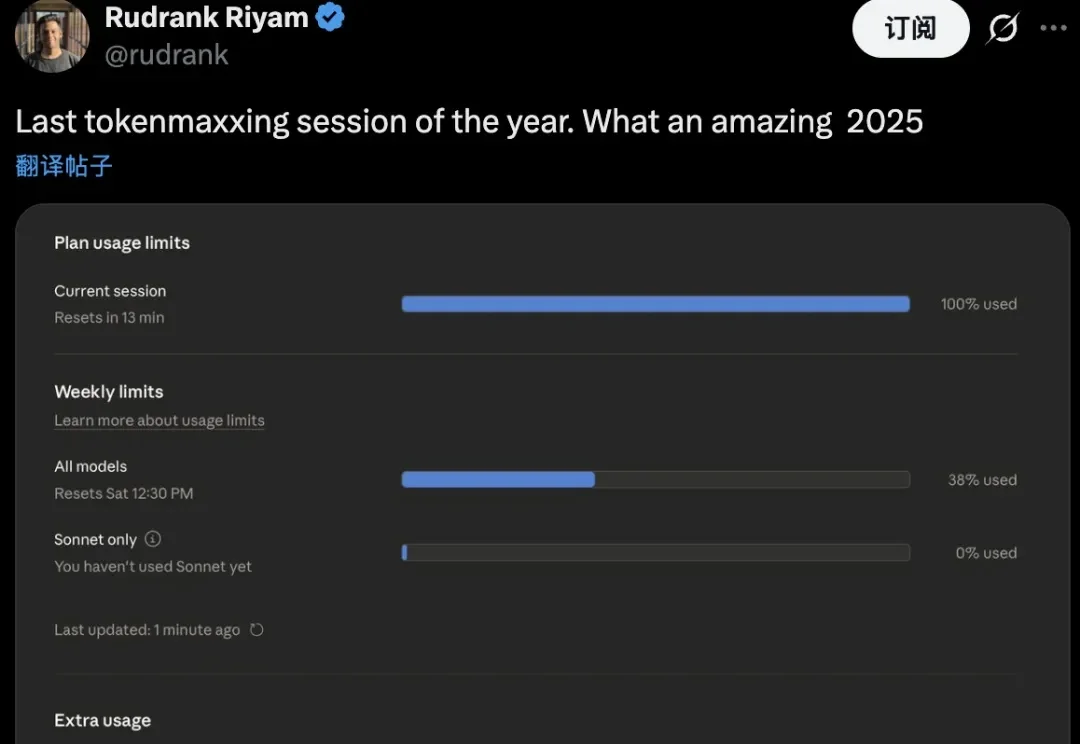Open the three-dot more options menu
This screenshot has width=1080, height=744.
pyautogui.click(x=1053, y=28)
